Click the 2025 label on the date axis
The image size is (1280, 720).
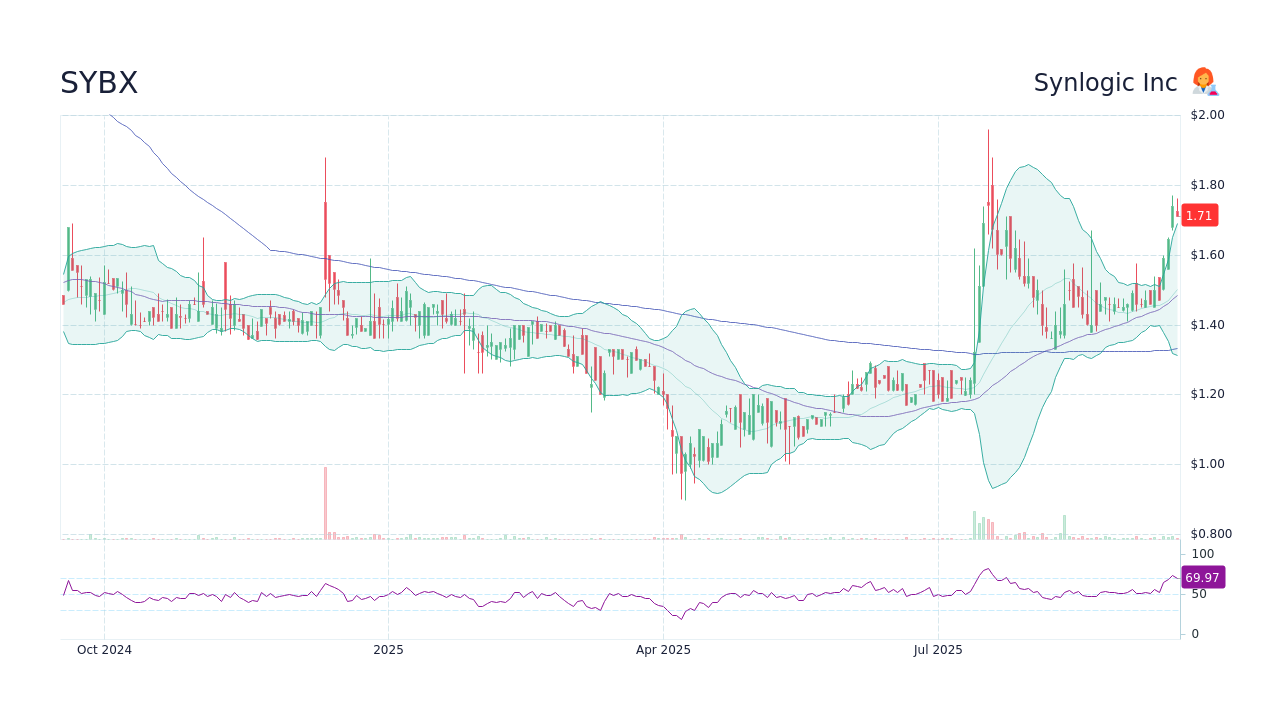coord(388,649)
